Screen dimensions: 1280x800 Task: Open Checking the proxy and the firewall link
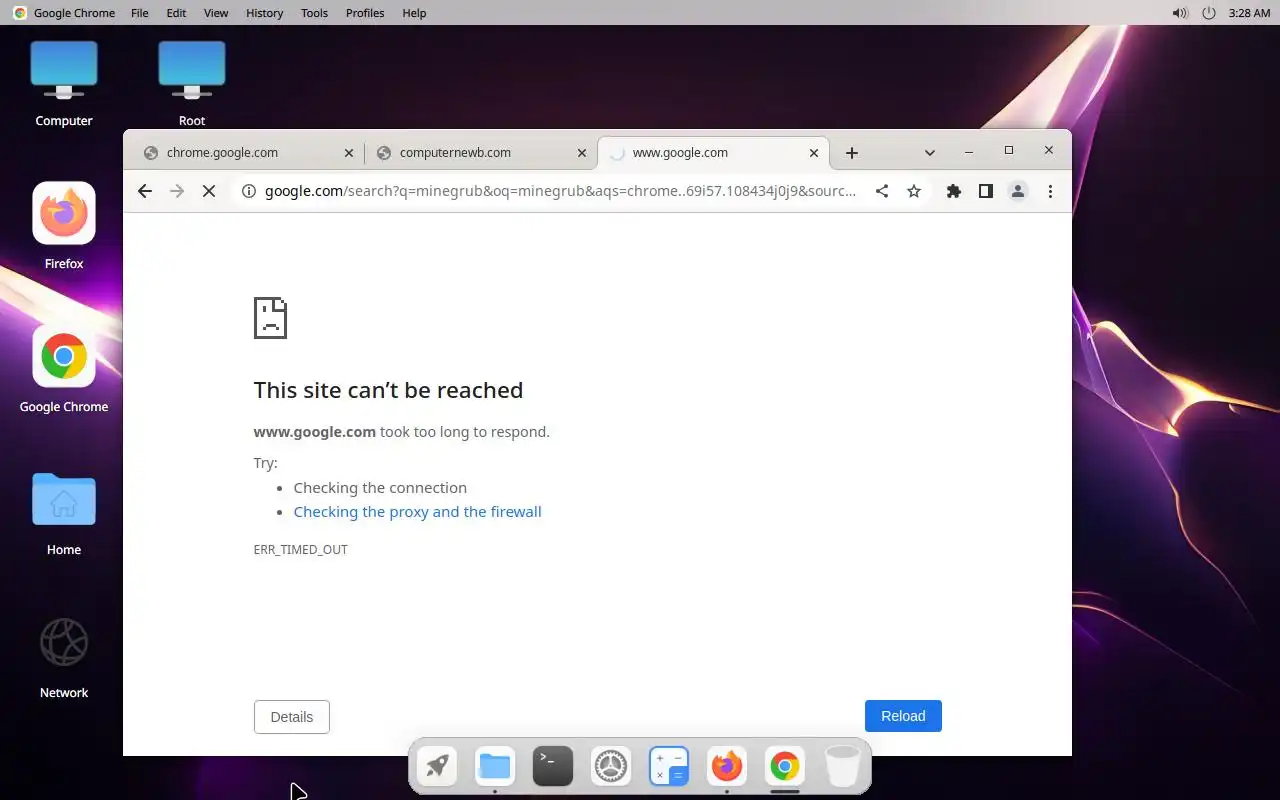pos(417,512)
